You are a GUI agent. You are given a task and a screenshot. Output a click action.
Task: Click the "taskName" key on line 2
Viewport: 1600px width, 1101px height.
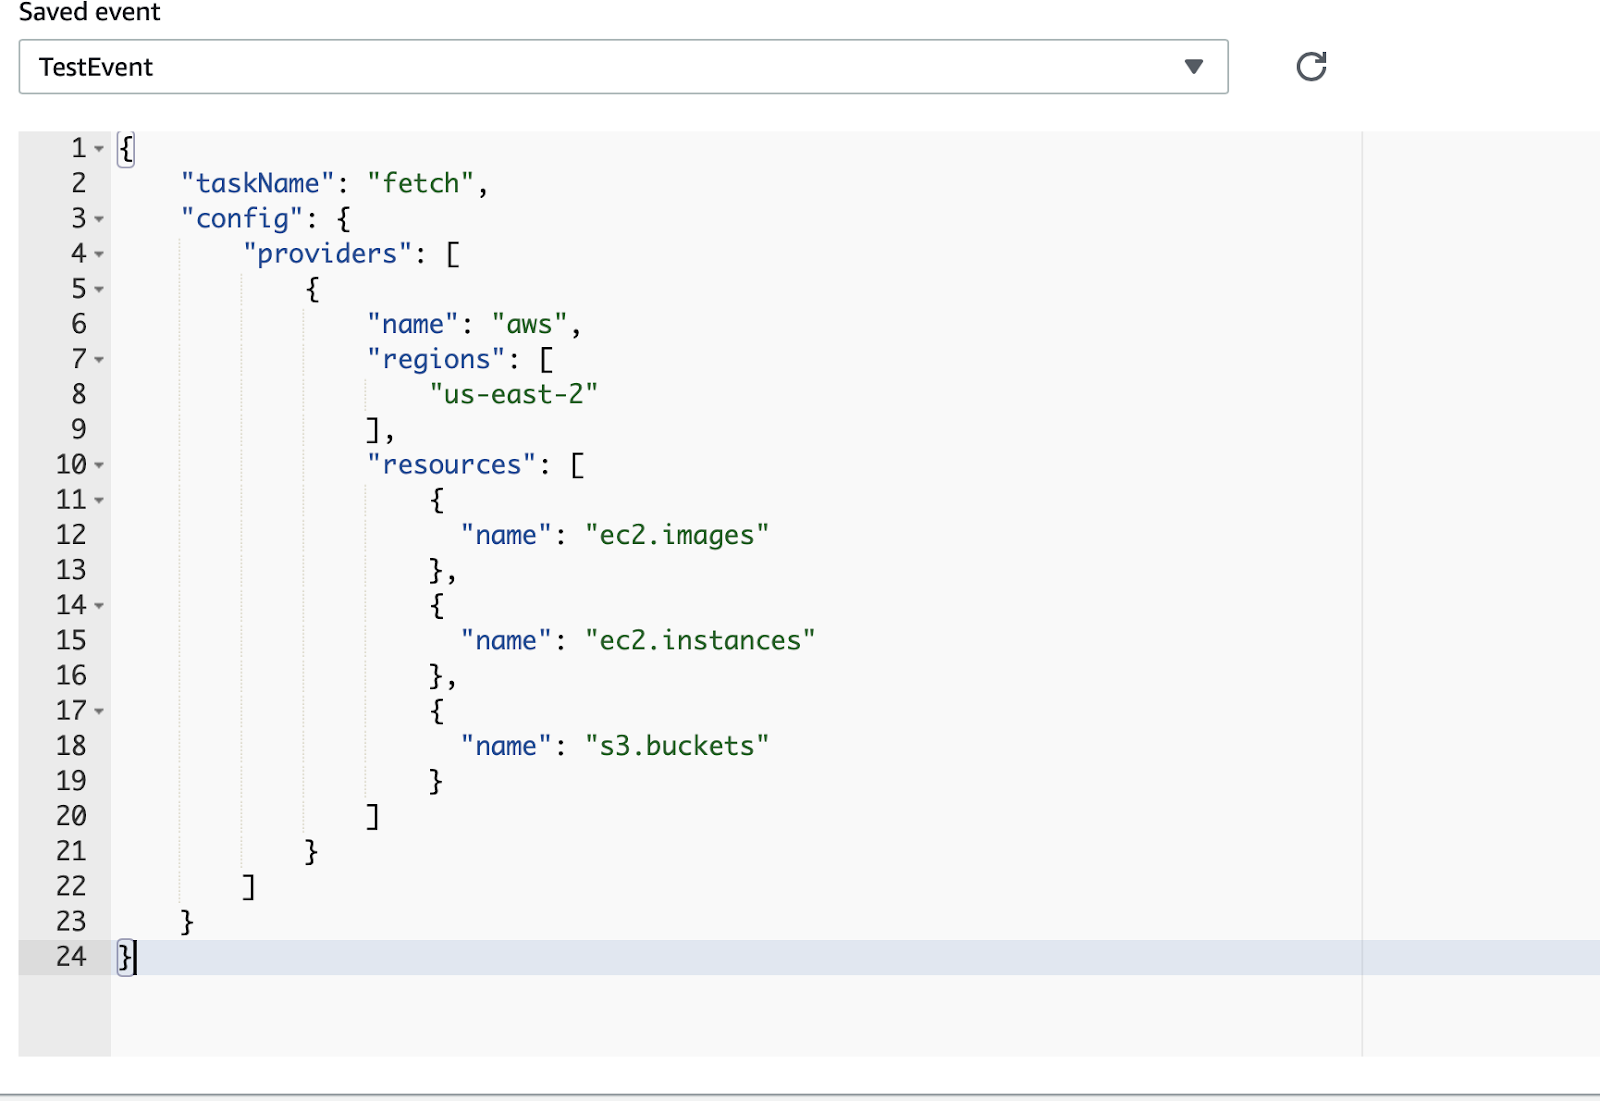tap(257, 184)
